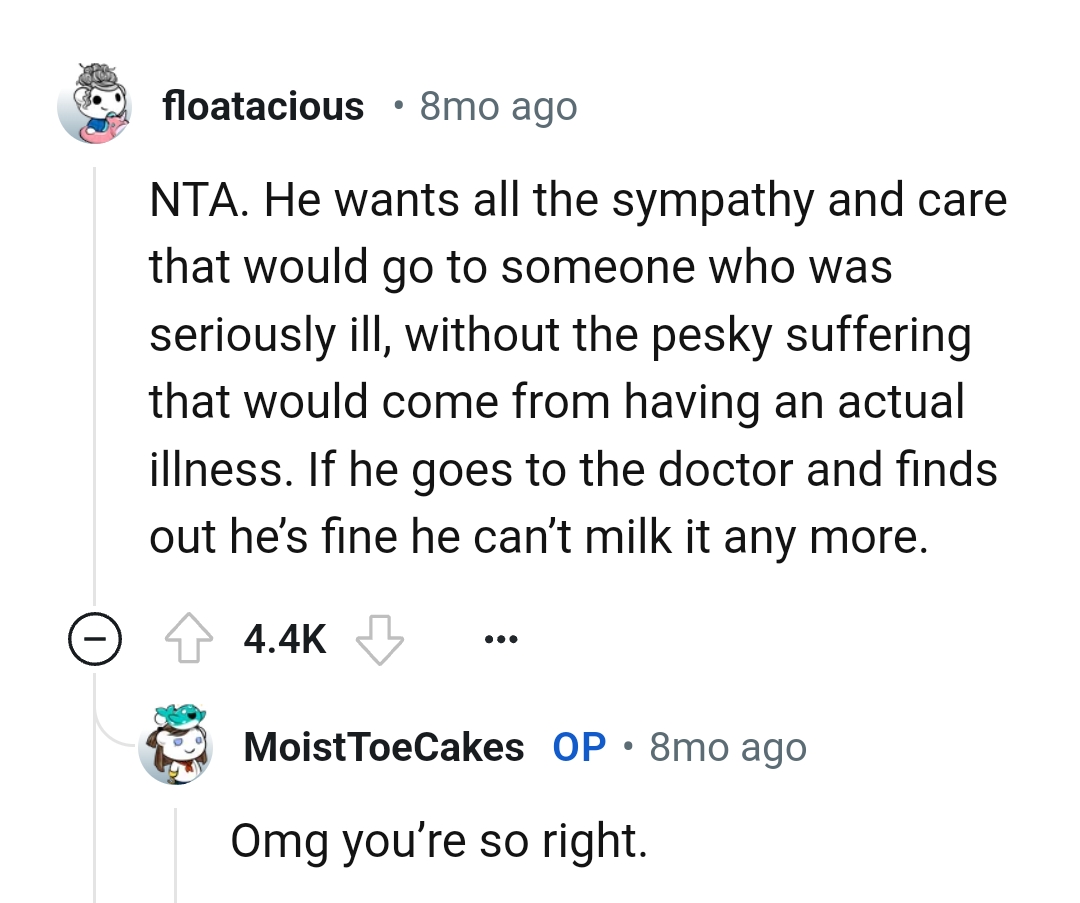1080x903 pixels.
Task: Open the comment overflow menu (three dots)
Action: (x=501, y=639)
